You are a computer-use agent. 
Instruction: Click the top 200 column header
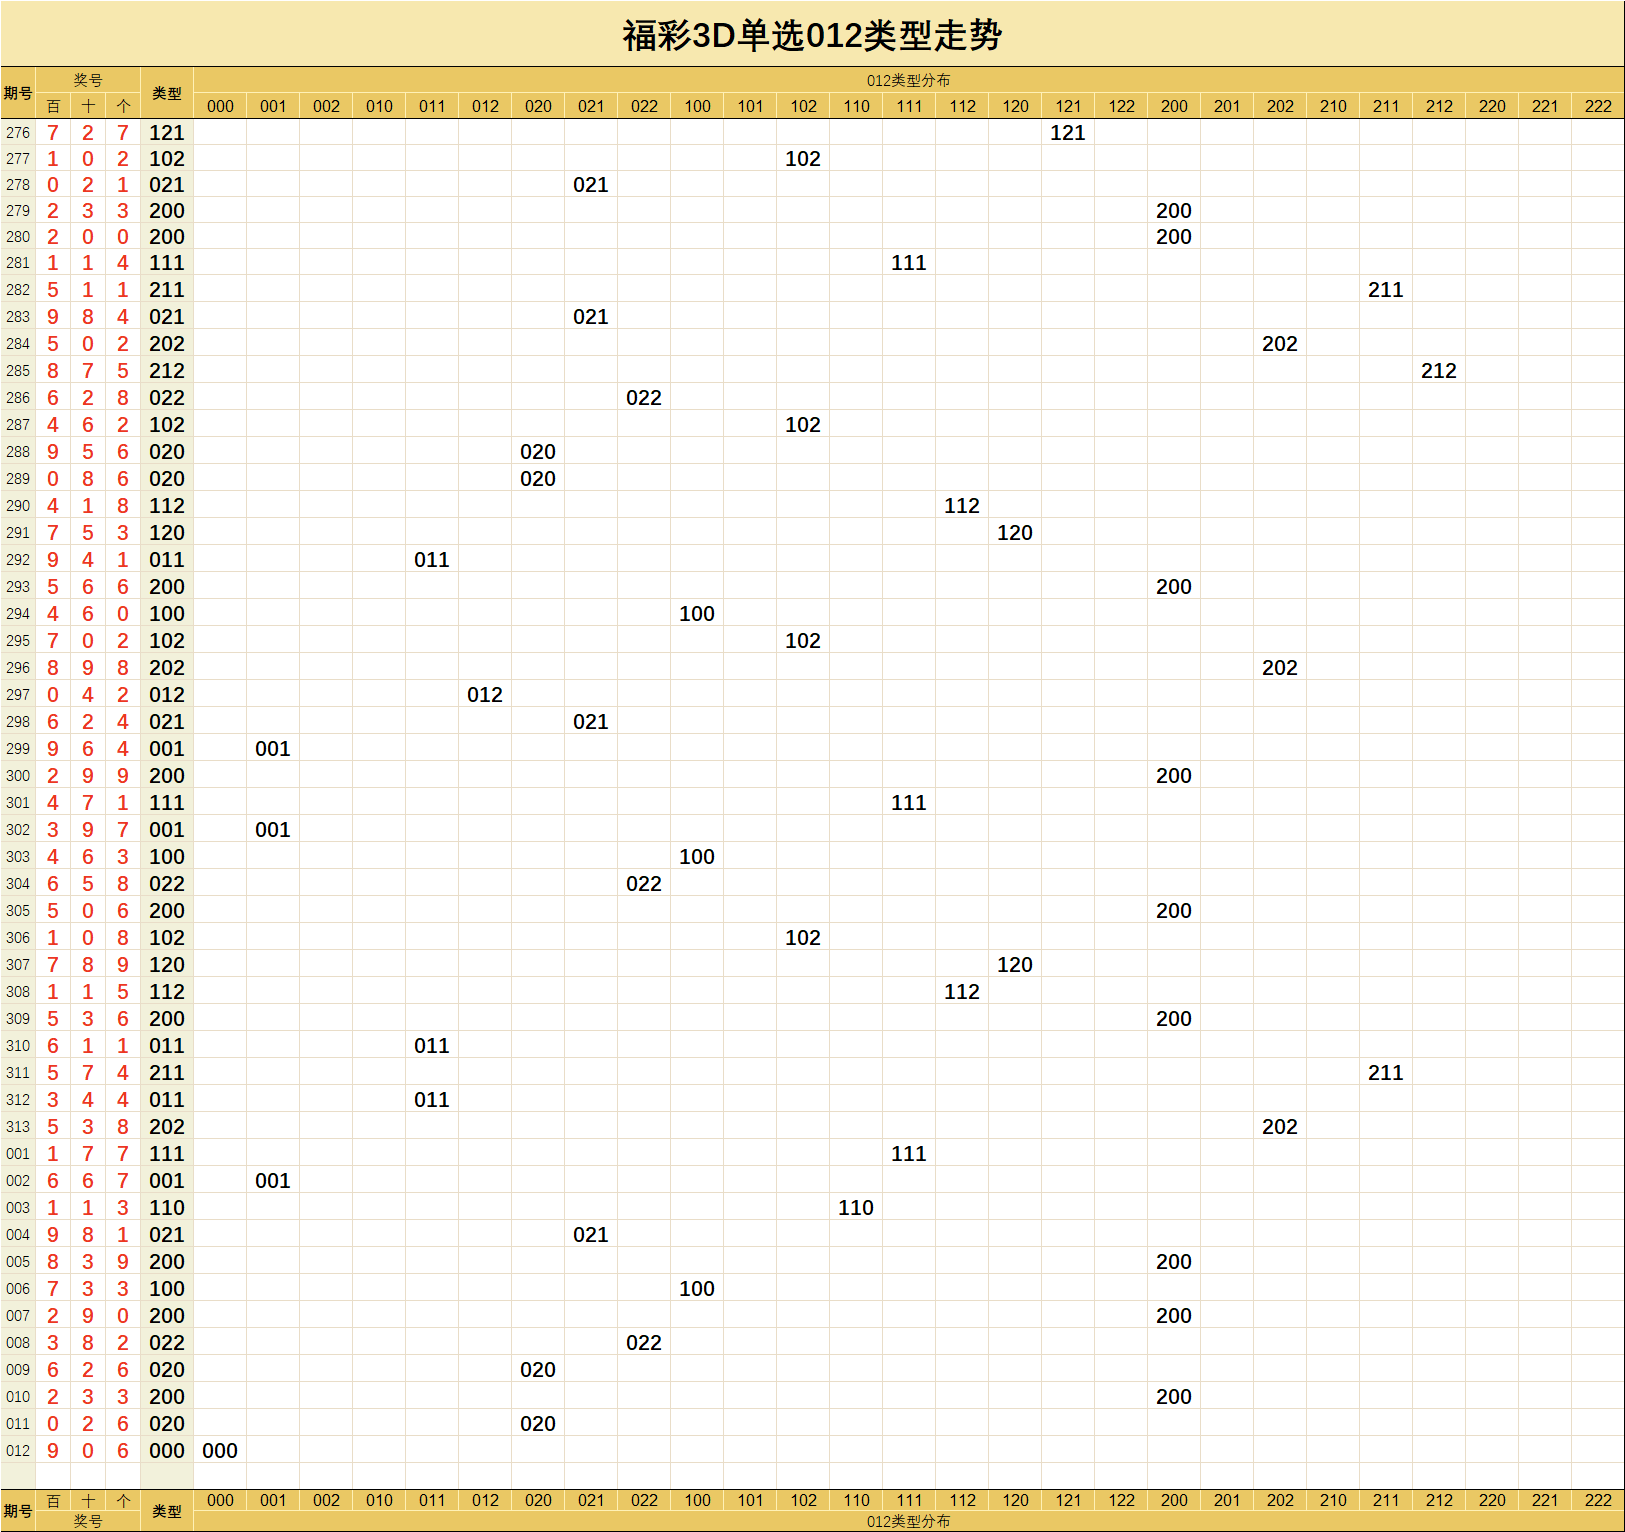coord(1174,106)
